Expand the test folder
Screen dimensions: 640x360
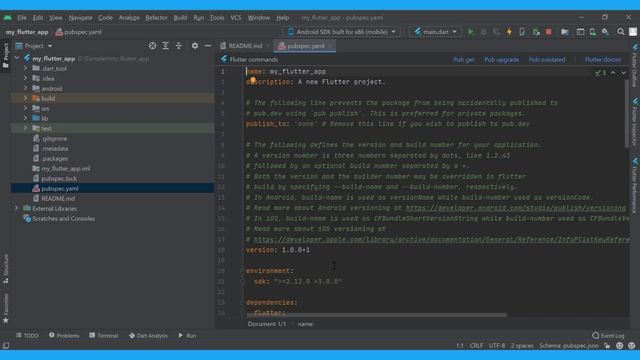tap(25, 128)
